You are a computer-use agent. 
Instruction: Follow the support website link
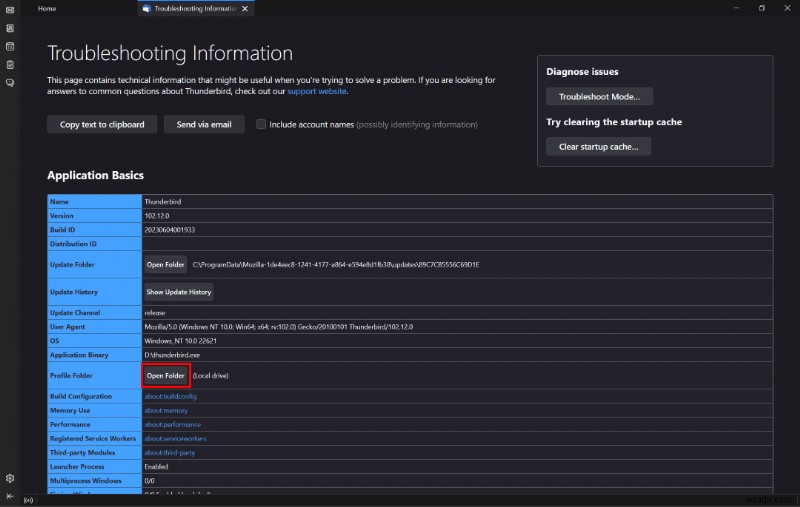pos(317,91)
